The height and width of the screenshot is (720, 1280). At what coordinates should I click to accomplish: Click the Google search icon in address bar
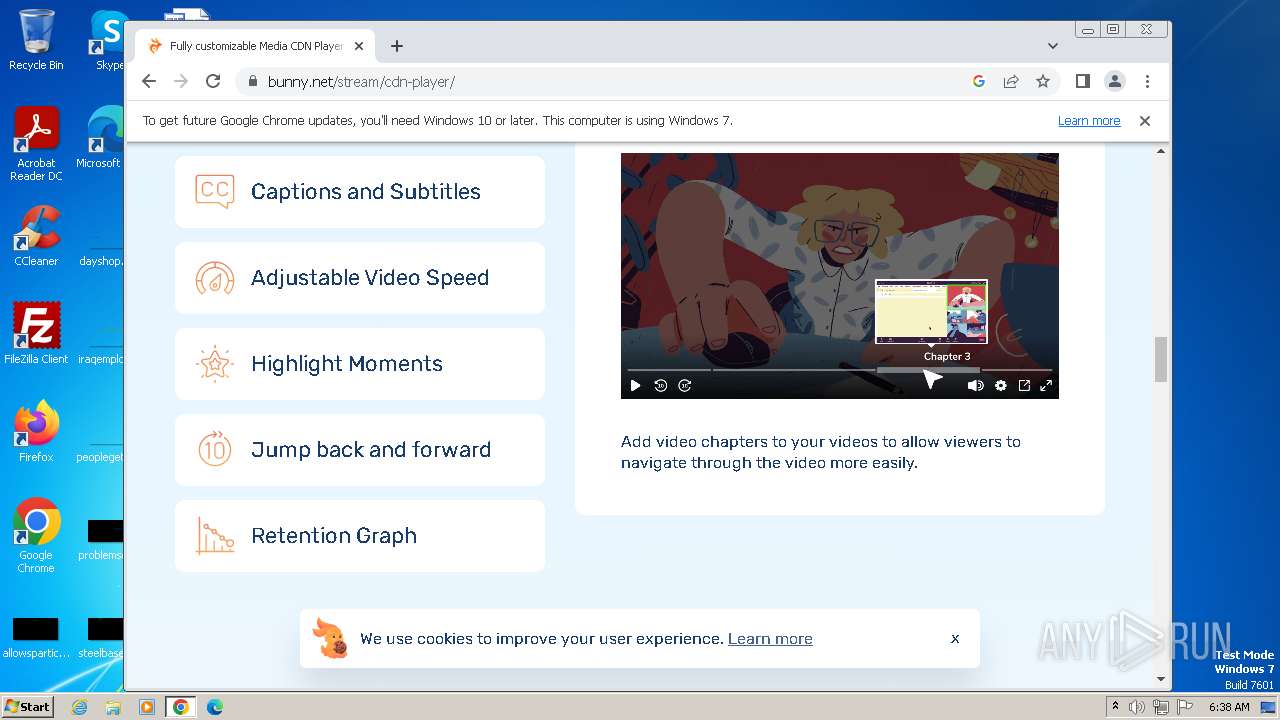click(979, 82)
